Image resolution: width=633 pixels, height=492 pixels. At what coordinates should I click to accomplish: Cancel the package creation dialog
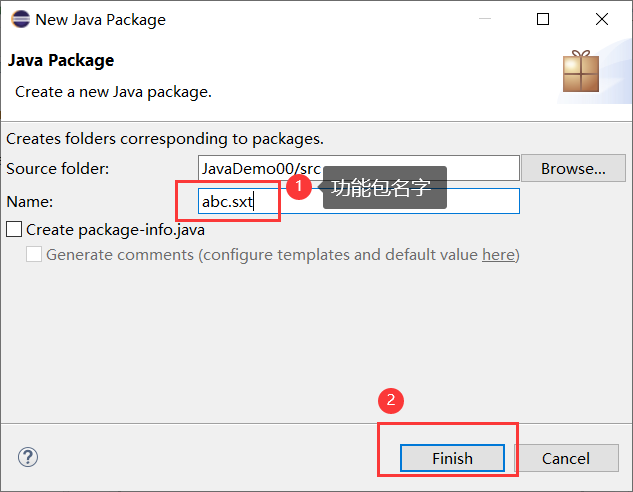coord(566,458)
